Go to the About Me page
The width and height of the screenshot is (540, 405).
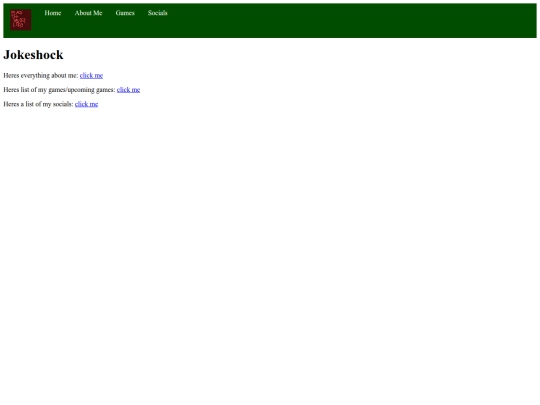(x=89, y=13)
